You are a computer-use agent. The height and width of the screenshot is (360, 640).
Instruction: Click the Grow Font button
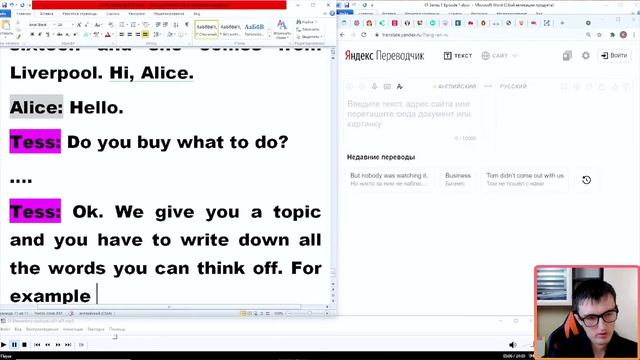click(79, 25)
